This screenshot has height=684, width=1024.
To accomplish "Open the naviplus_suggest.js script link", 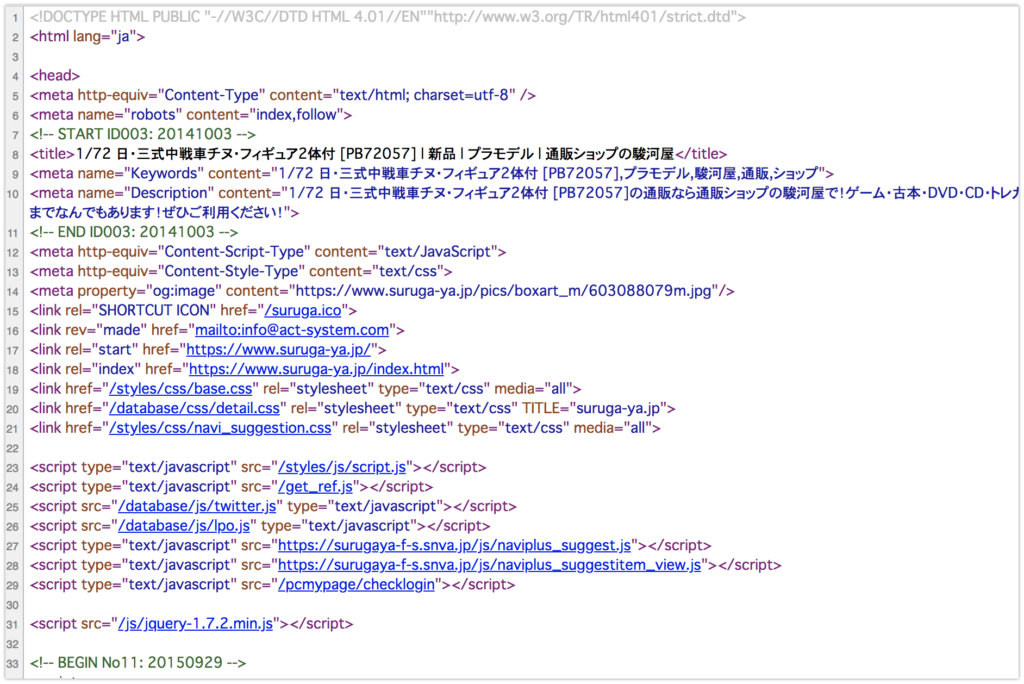I will click(x=455, y=546).
